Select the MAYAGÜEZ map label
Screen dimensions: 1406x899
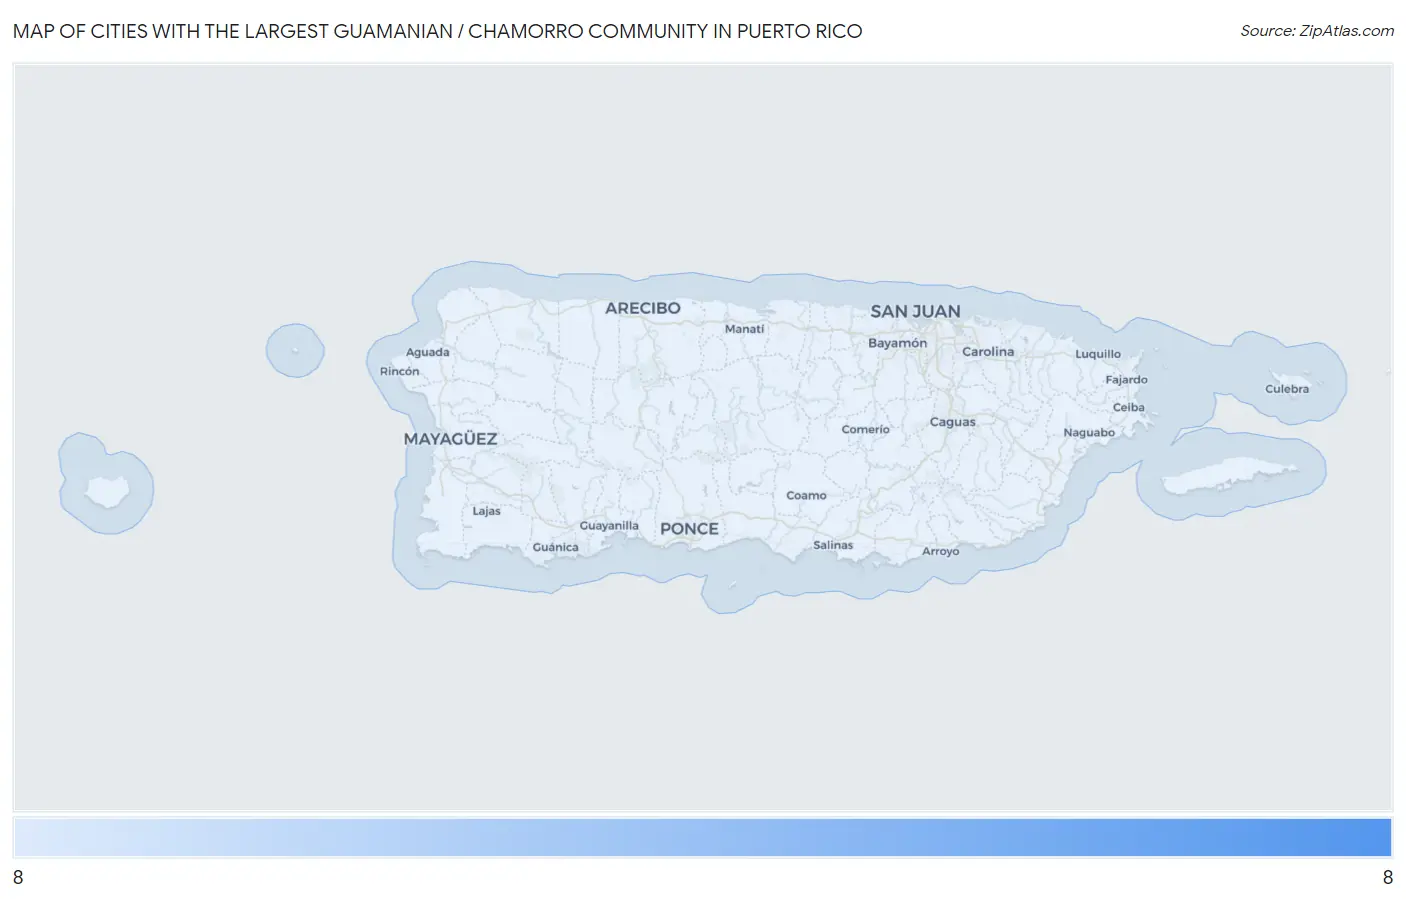pyautogui.click(x=450, y=439)
